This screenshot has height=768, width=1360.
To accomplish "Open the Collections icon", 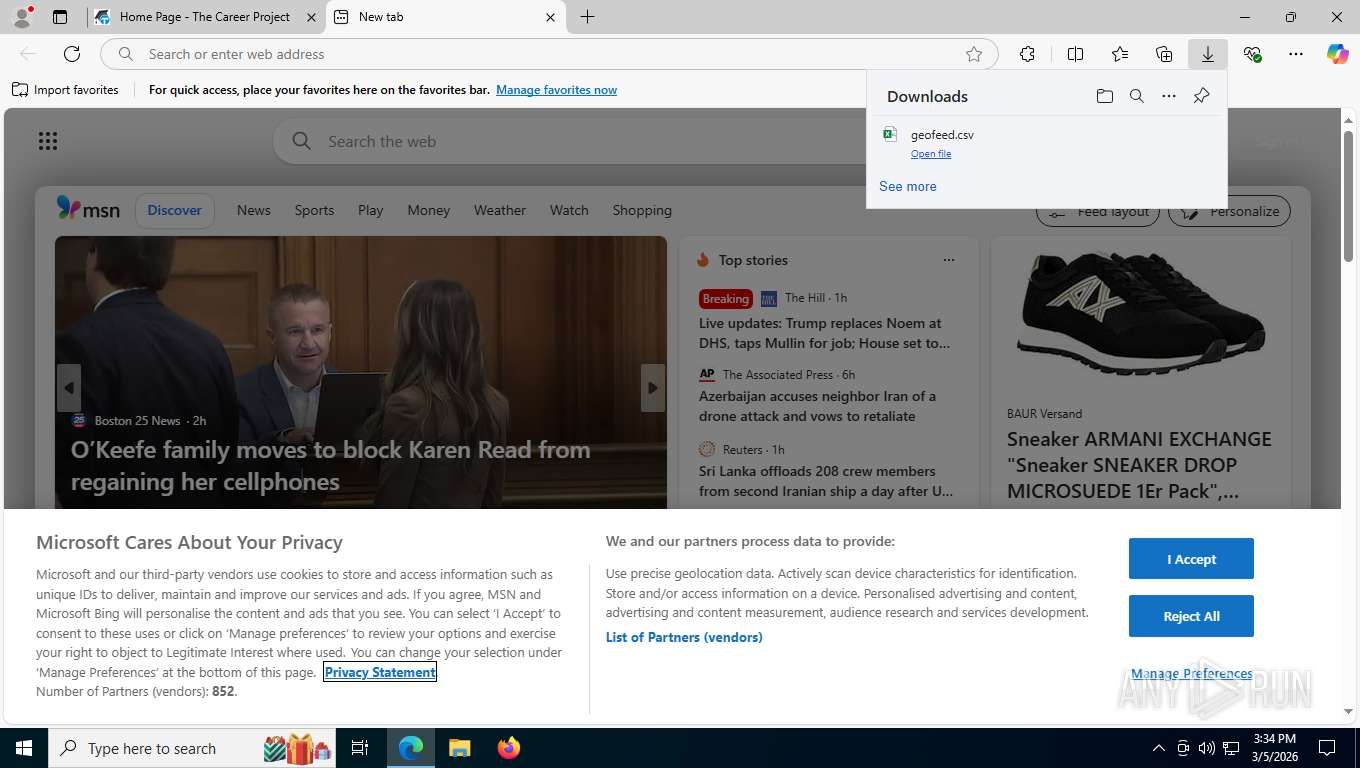I will point(1164,54).
